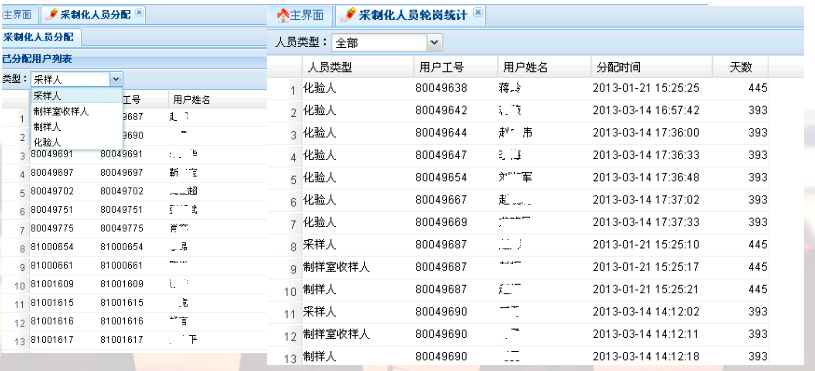Select 制样人 option in dropdown list
Image resolution: width=815 pixels, height=371 pixels.
[x=47, y=127]
